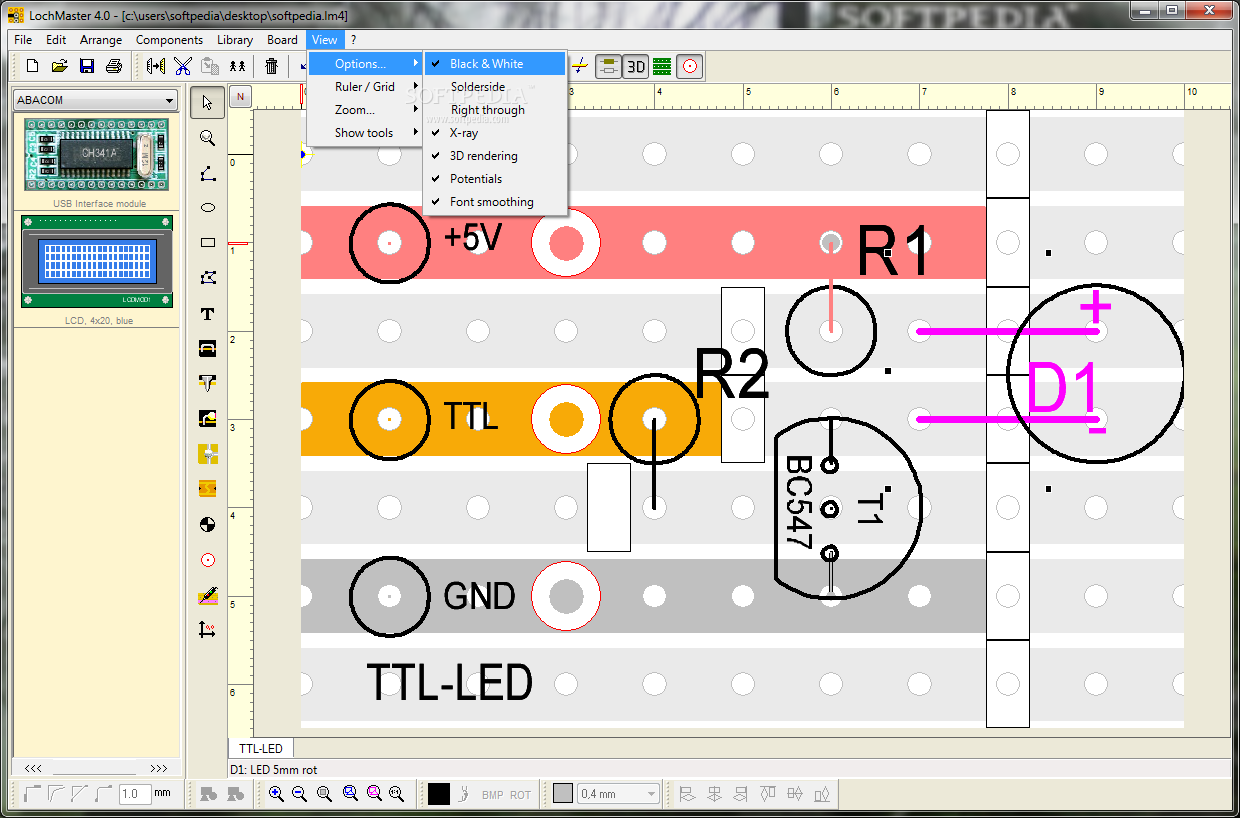Select the polygon drawing tool
1240x818 pixels.
tap(207, 277)
